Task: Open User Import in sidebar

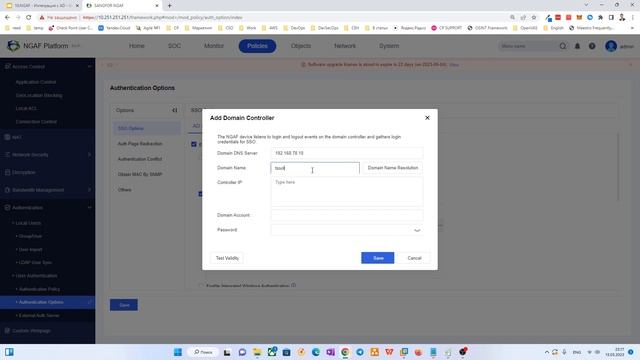Action: (30, 249)
